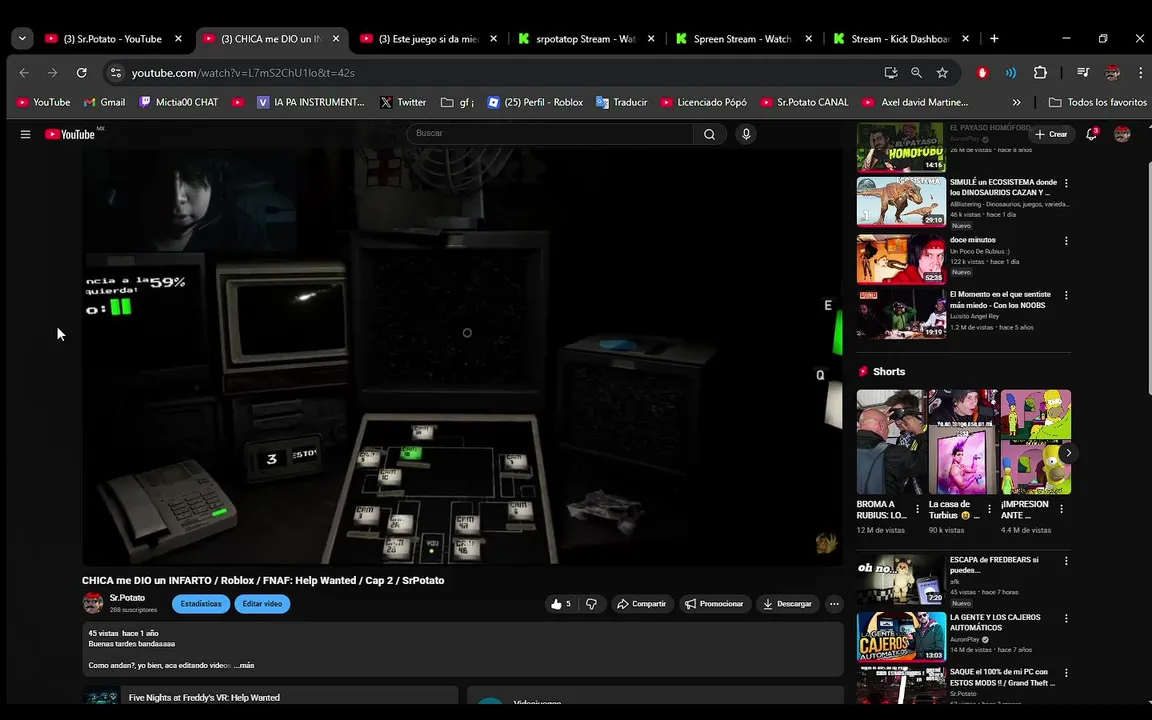Open media control icon in toolbar
This screenshot has width=1152, height=720.
click(x=1083, y=73)
